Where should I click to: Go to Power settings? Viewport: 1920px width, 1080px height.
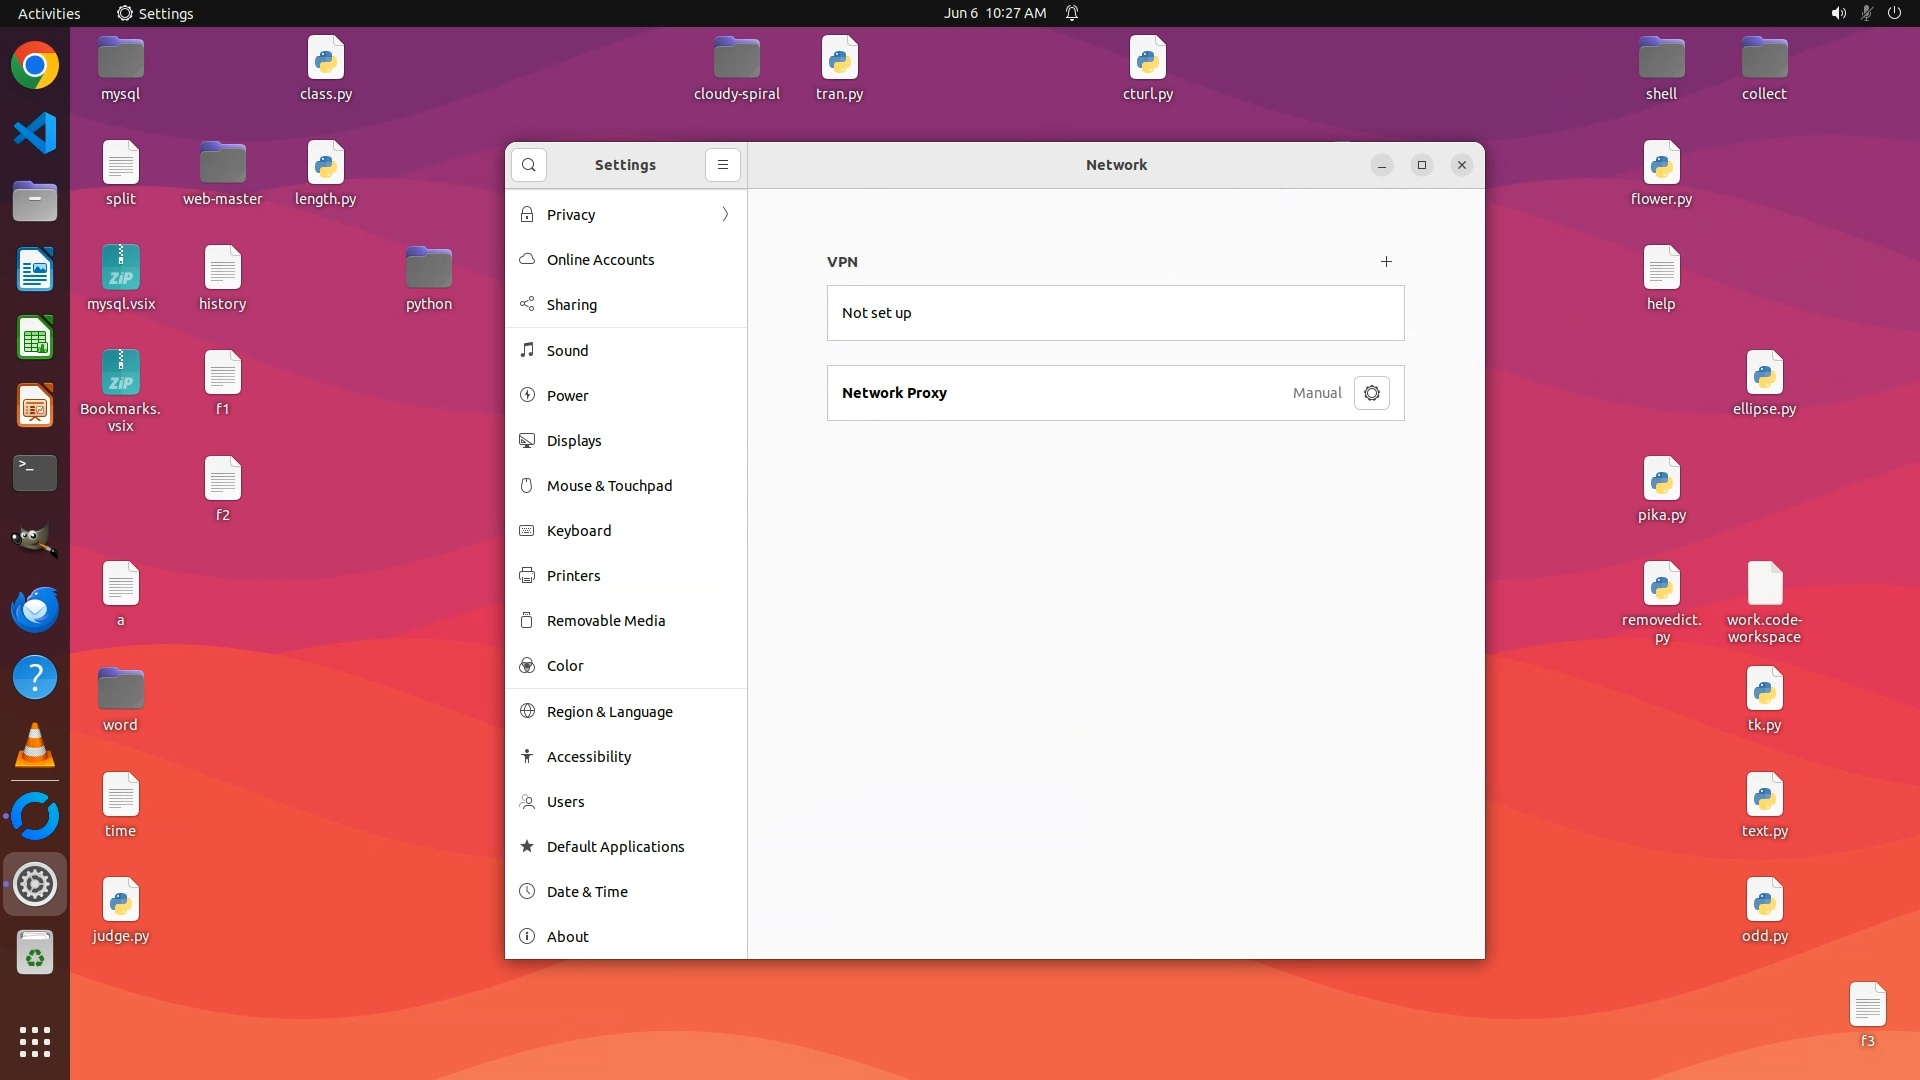coord(567,396)
